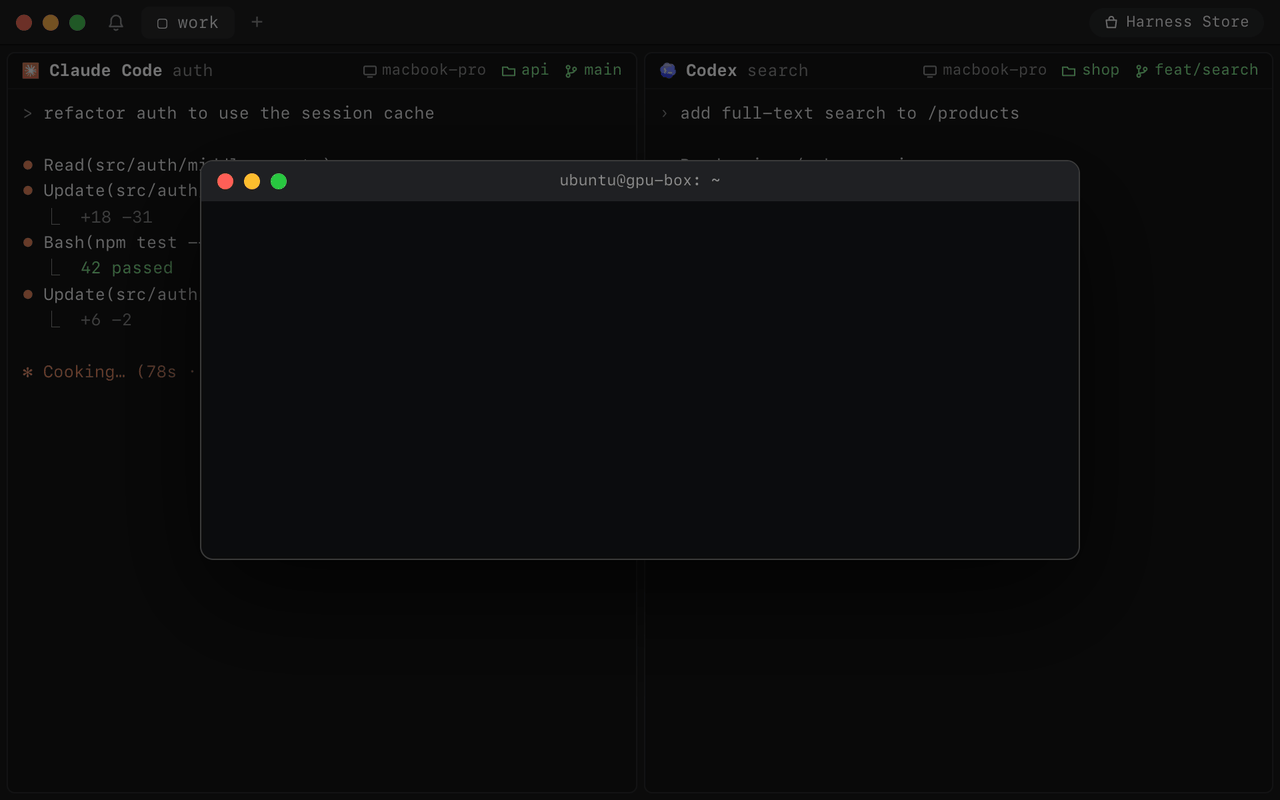Click the Harness Store bag icon
Screen dimensions: 1280x800
pos(1111,22)
